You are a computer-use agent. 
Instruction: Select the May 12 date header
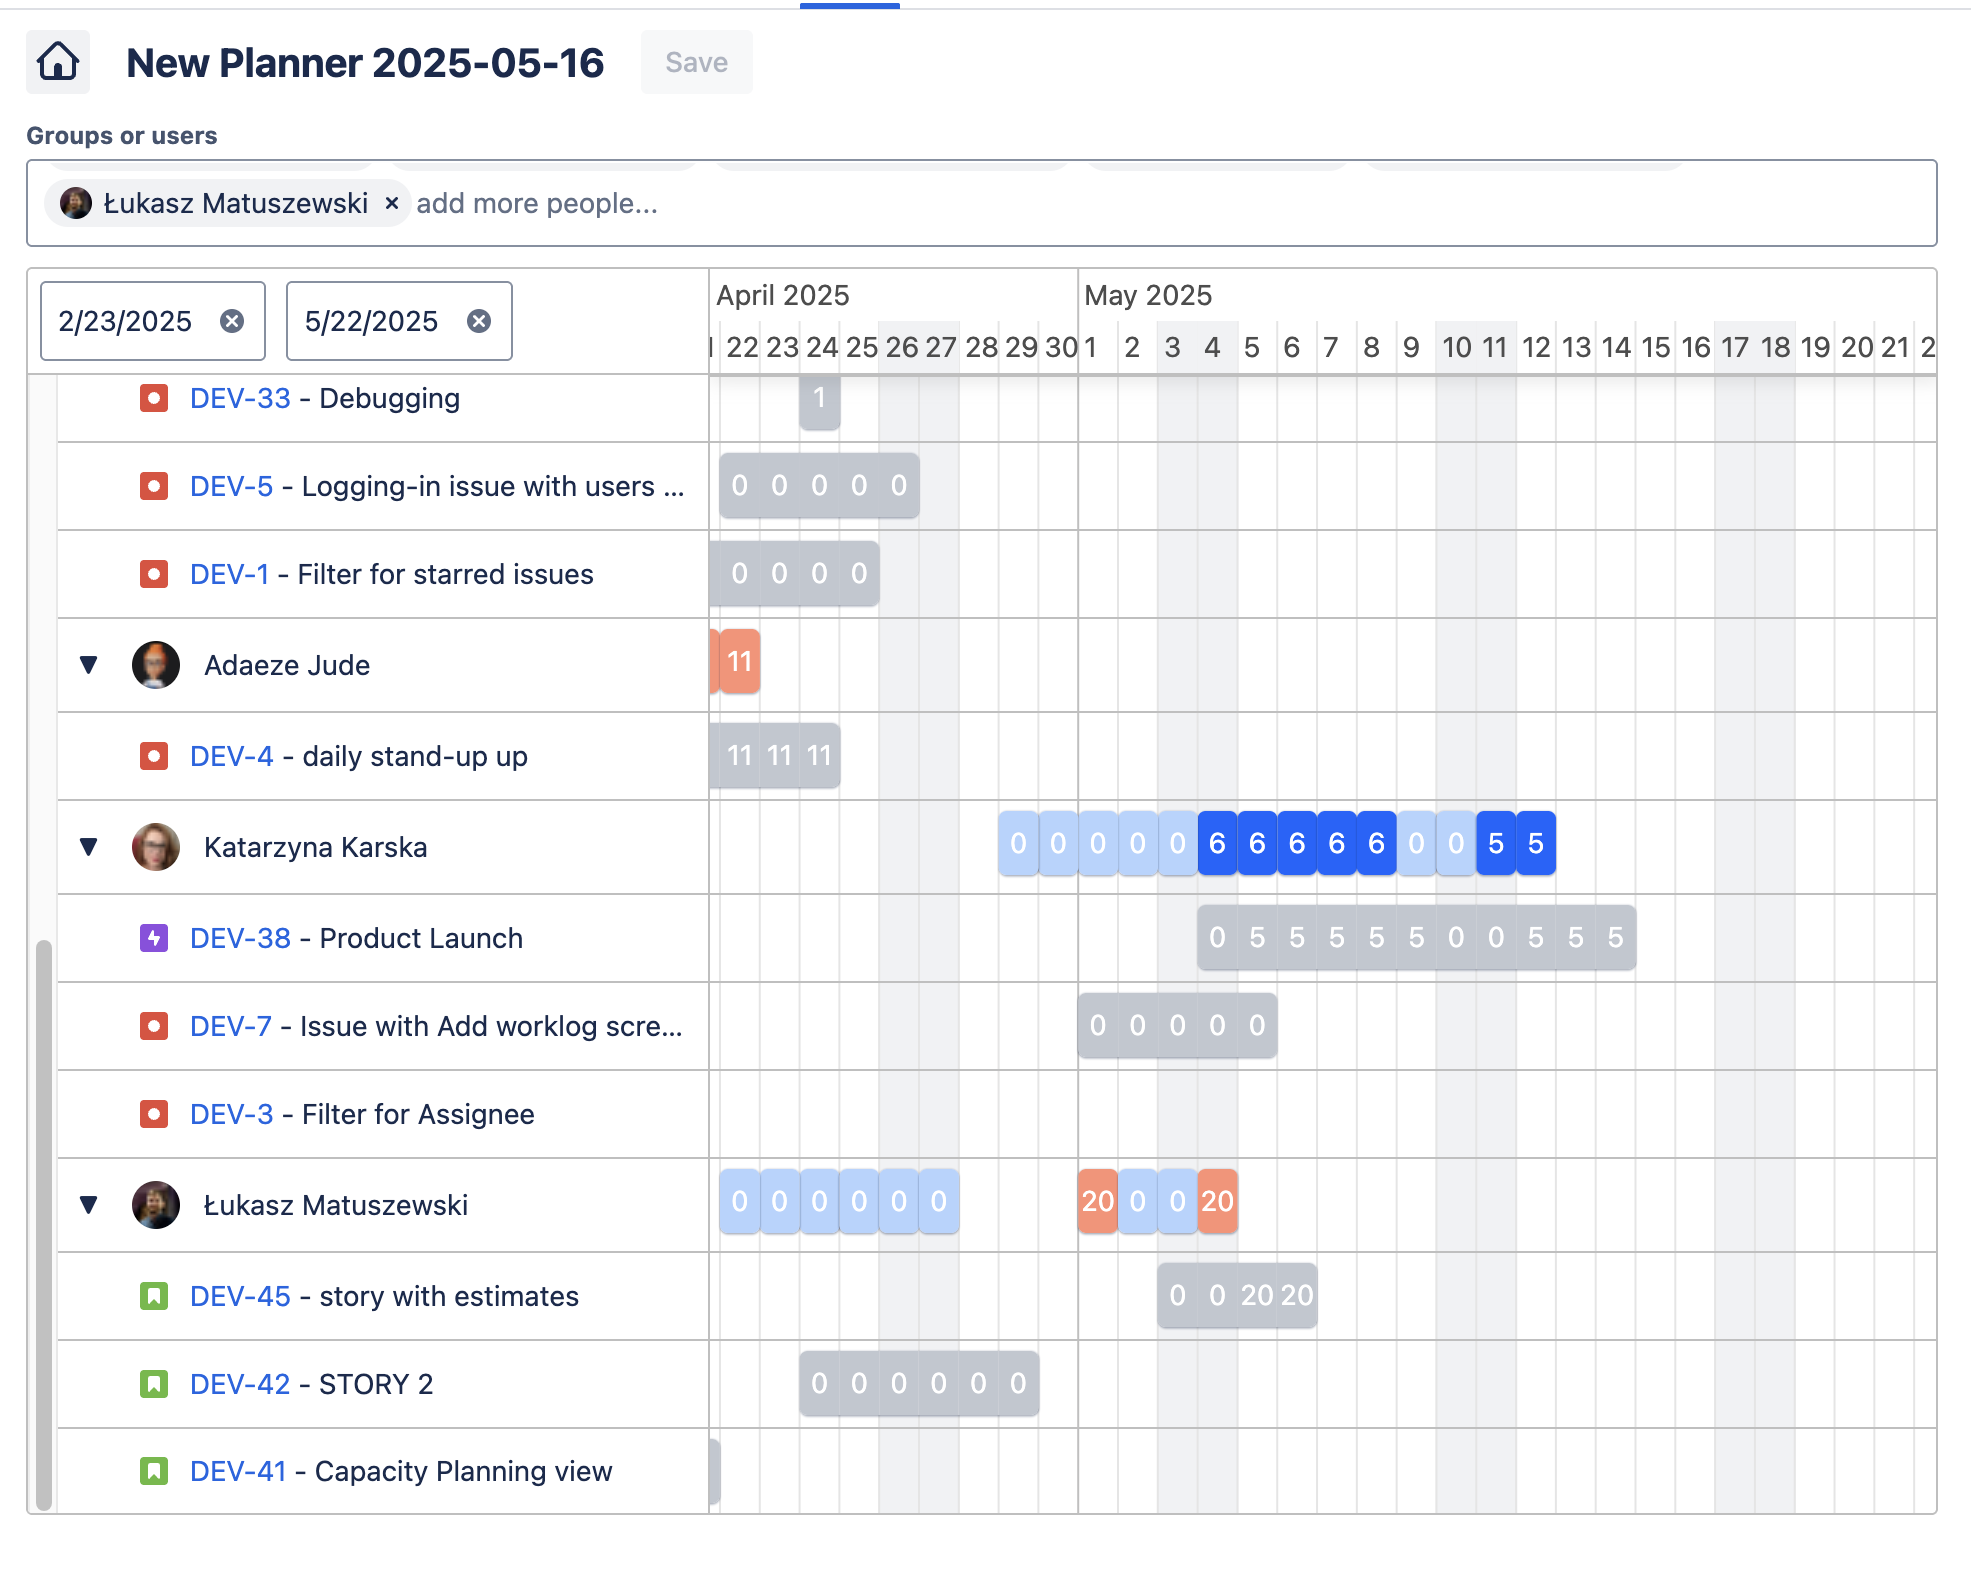[1535, 347]
